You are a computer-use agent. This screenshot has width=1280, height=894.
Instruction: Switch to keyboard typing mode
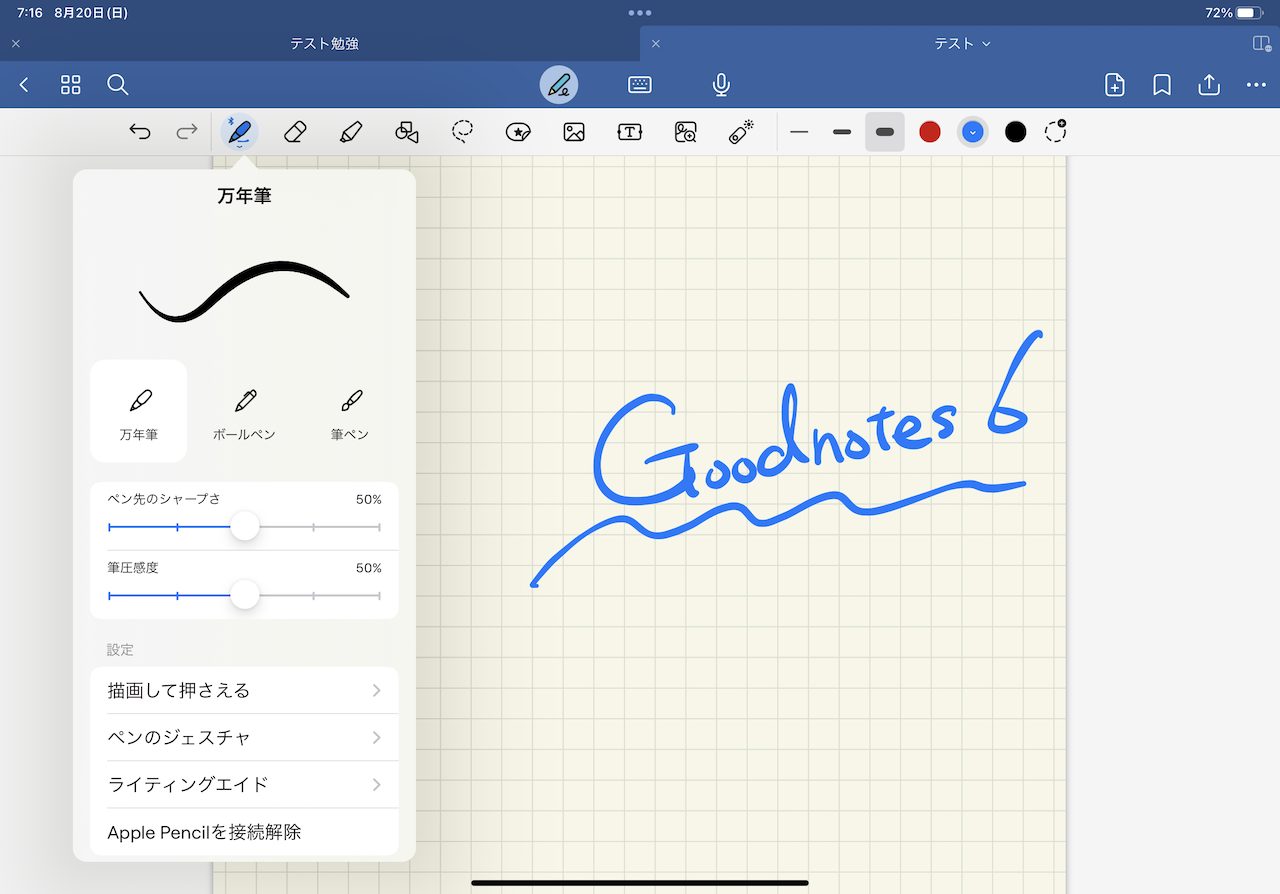click(x=640, y=85)
